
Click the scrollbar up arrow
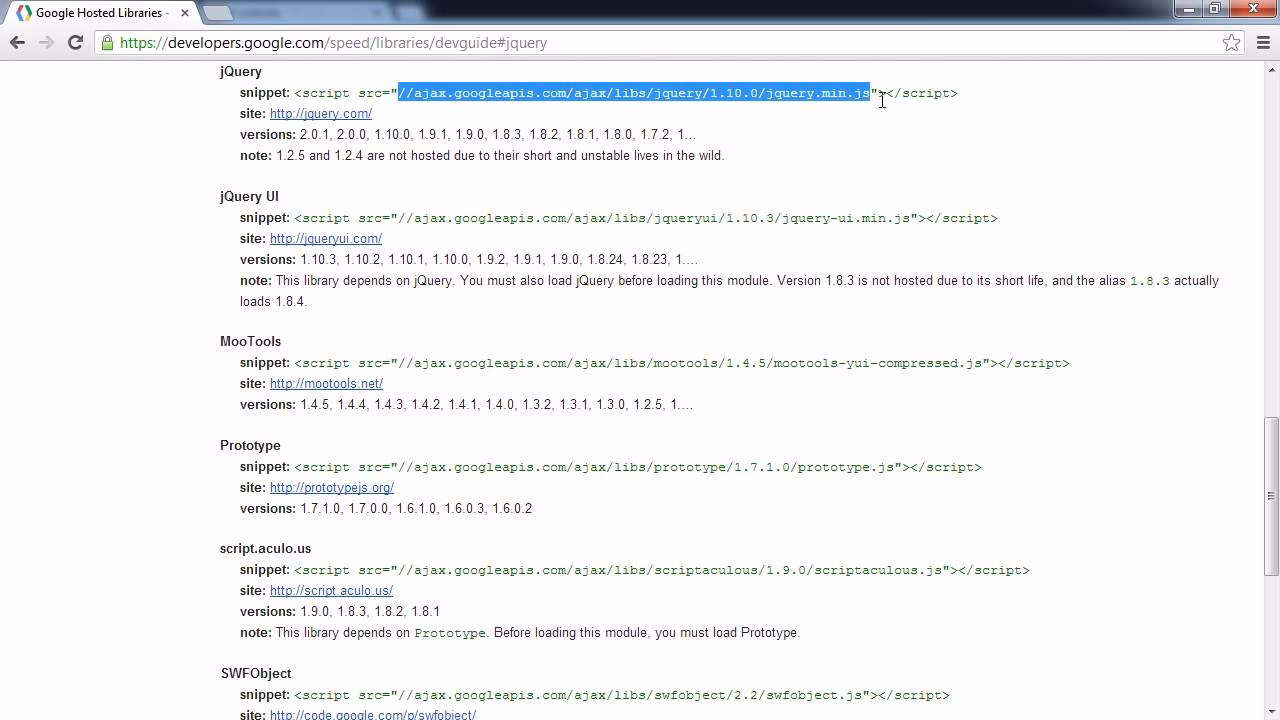point(1271,69)
